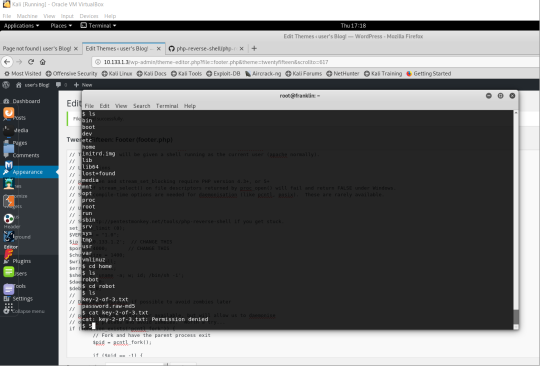Maximize the root@franklin terminal window
The width and height of the screenshot is (540, 366).
(500, 96)
